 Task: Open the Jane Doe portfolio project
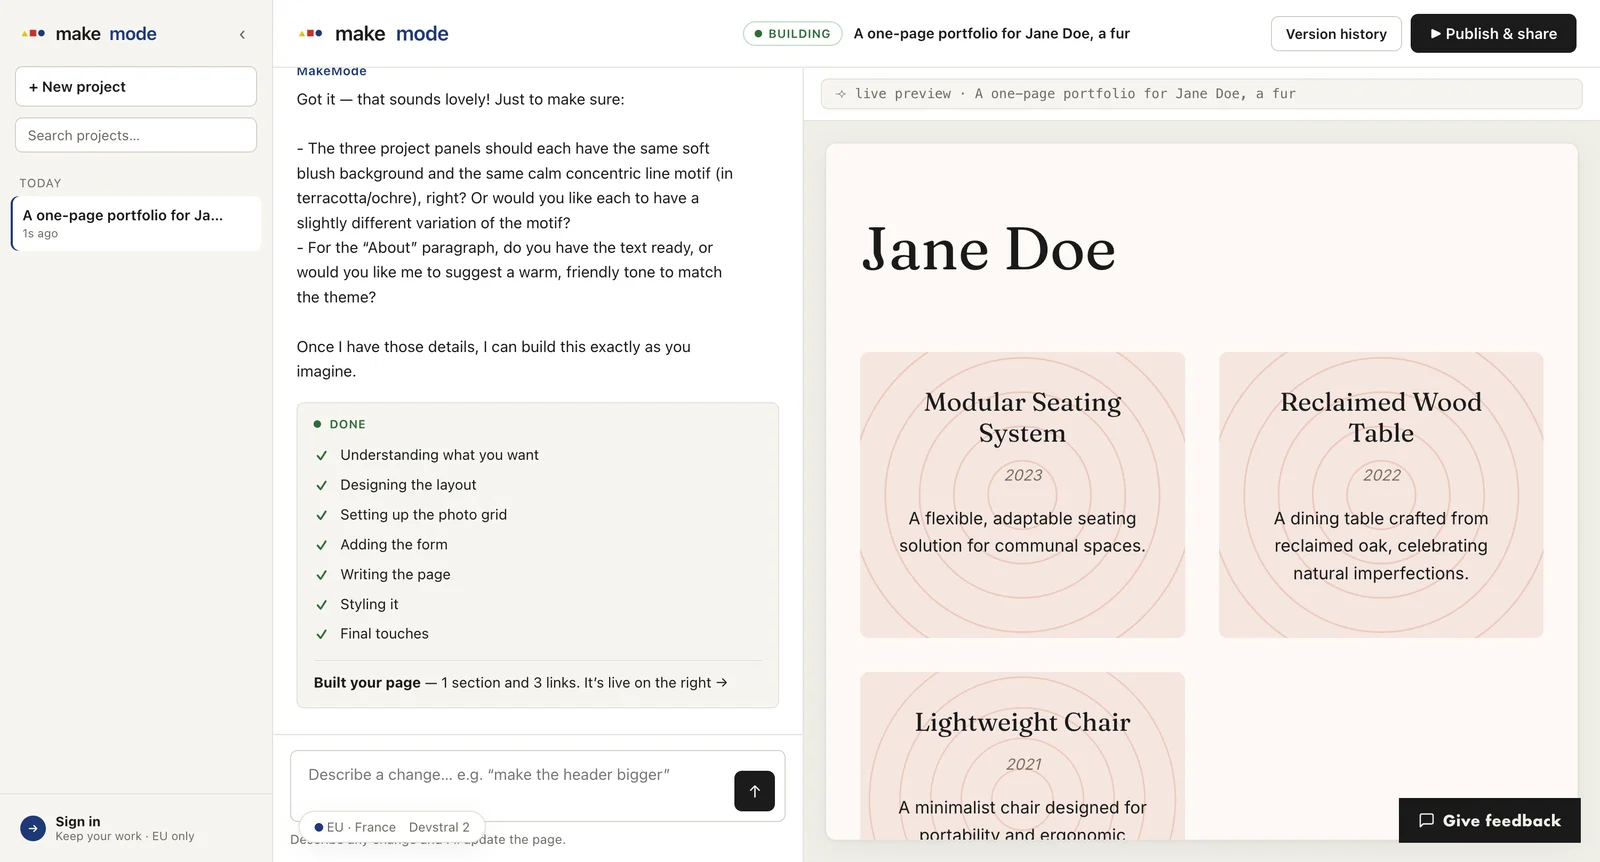click(136, 223)
